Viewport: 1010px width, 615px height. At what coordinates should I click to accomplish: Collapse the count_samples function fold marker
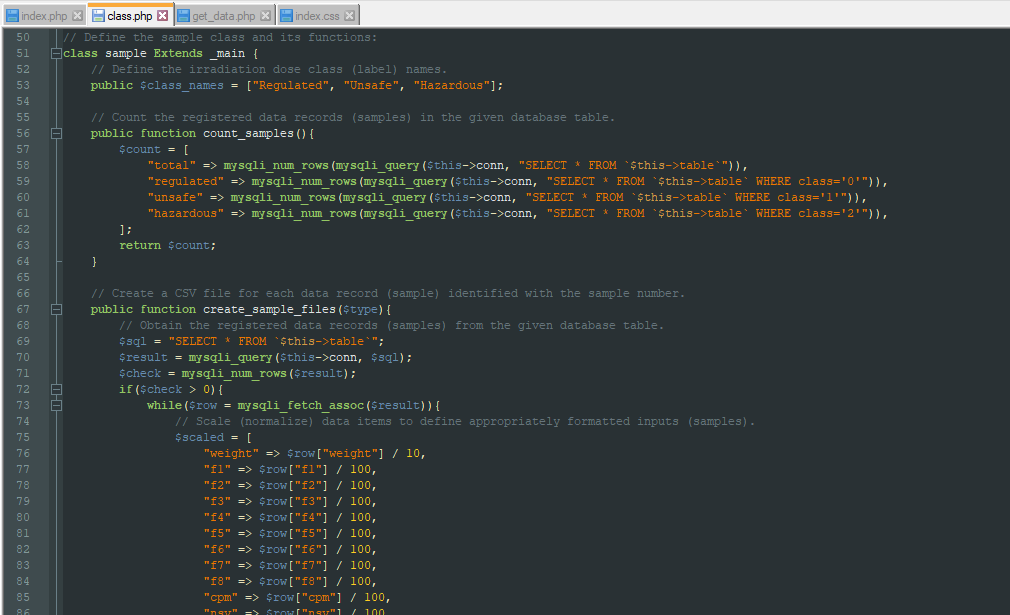tap(56, 132)
